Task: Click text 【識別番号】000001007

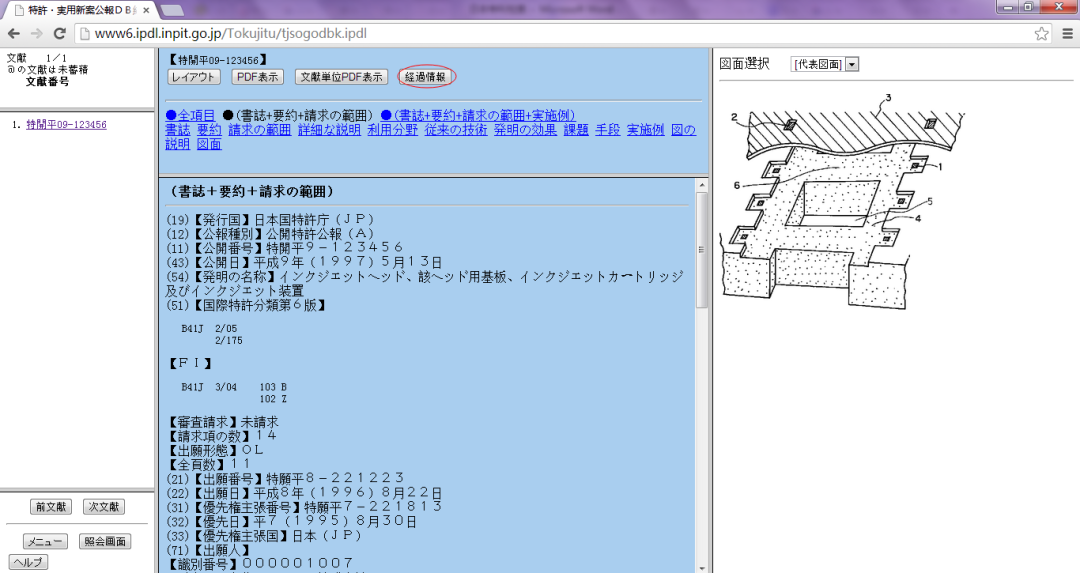Action: (260, 563)
